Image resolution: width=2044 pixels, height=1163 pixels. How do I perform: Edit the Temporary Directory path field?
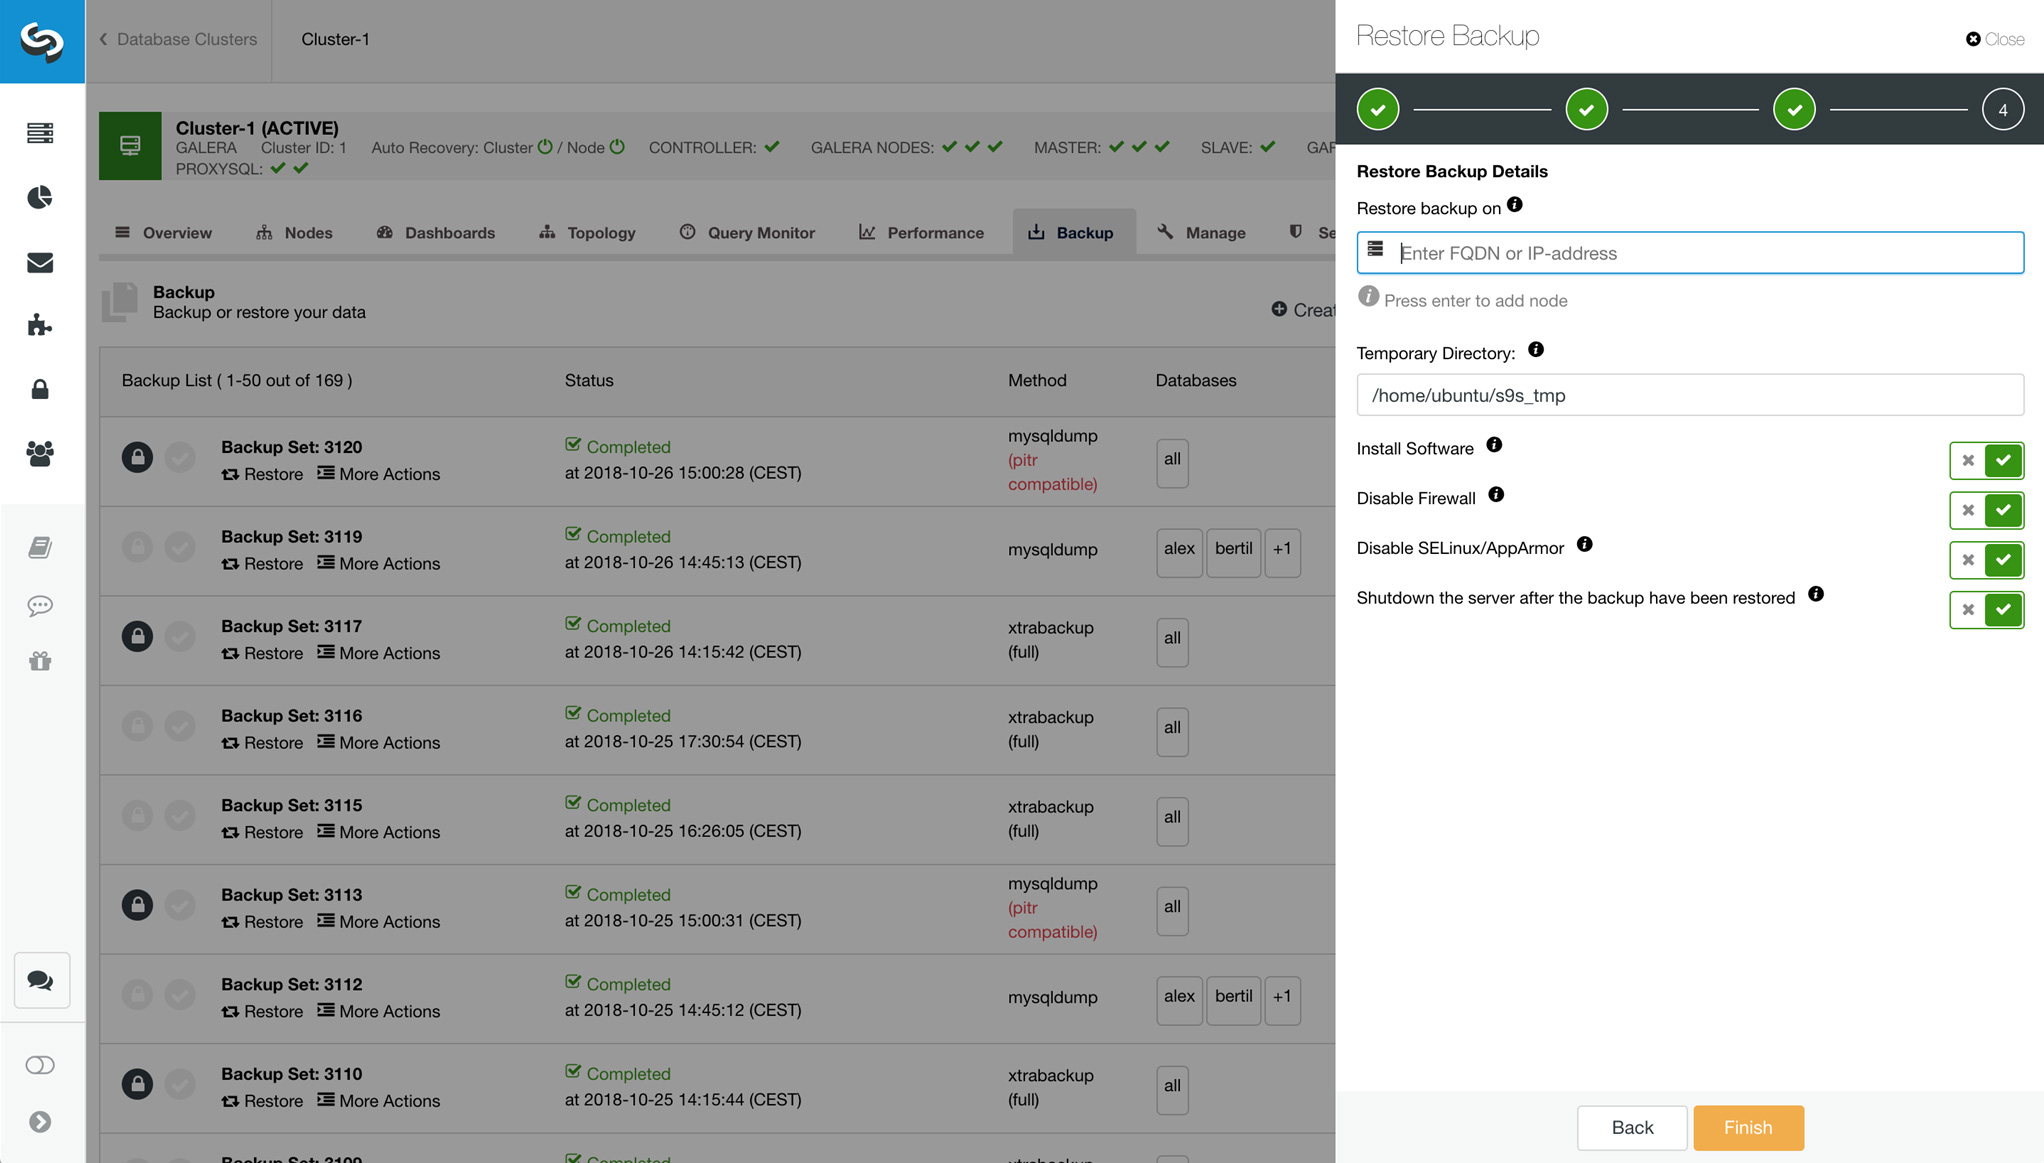pos(1690,395)
